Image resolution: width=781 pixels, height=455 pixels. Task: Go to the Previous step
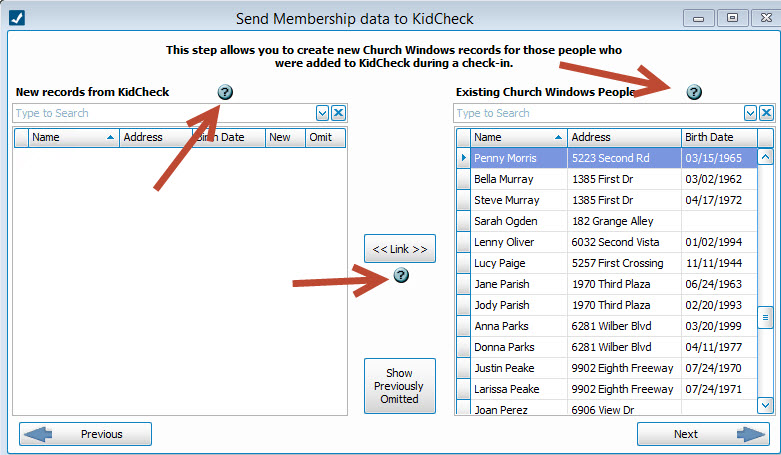coord(86,434)
